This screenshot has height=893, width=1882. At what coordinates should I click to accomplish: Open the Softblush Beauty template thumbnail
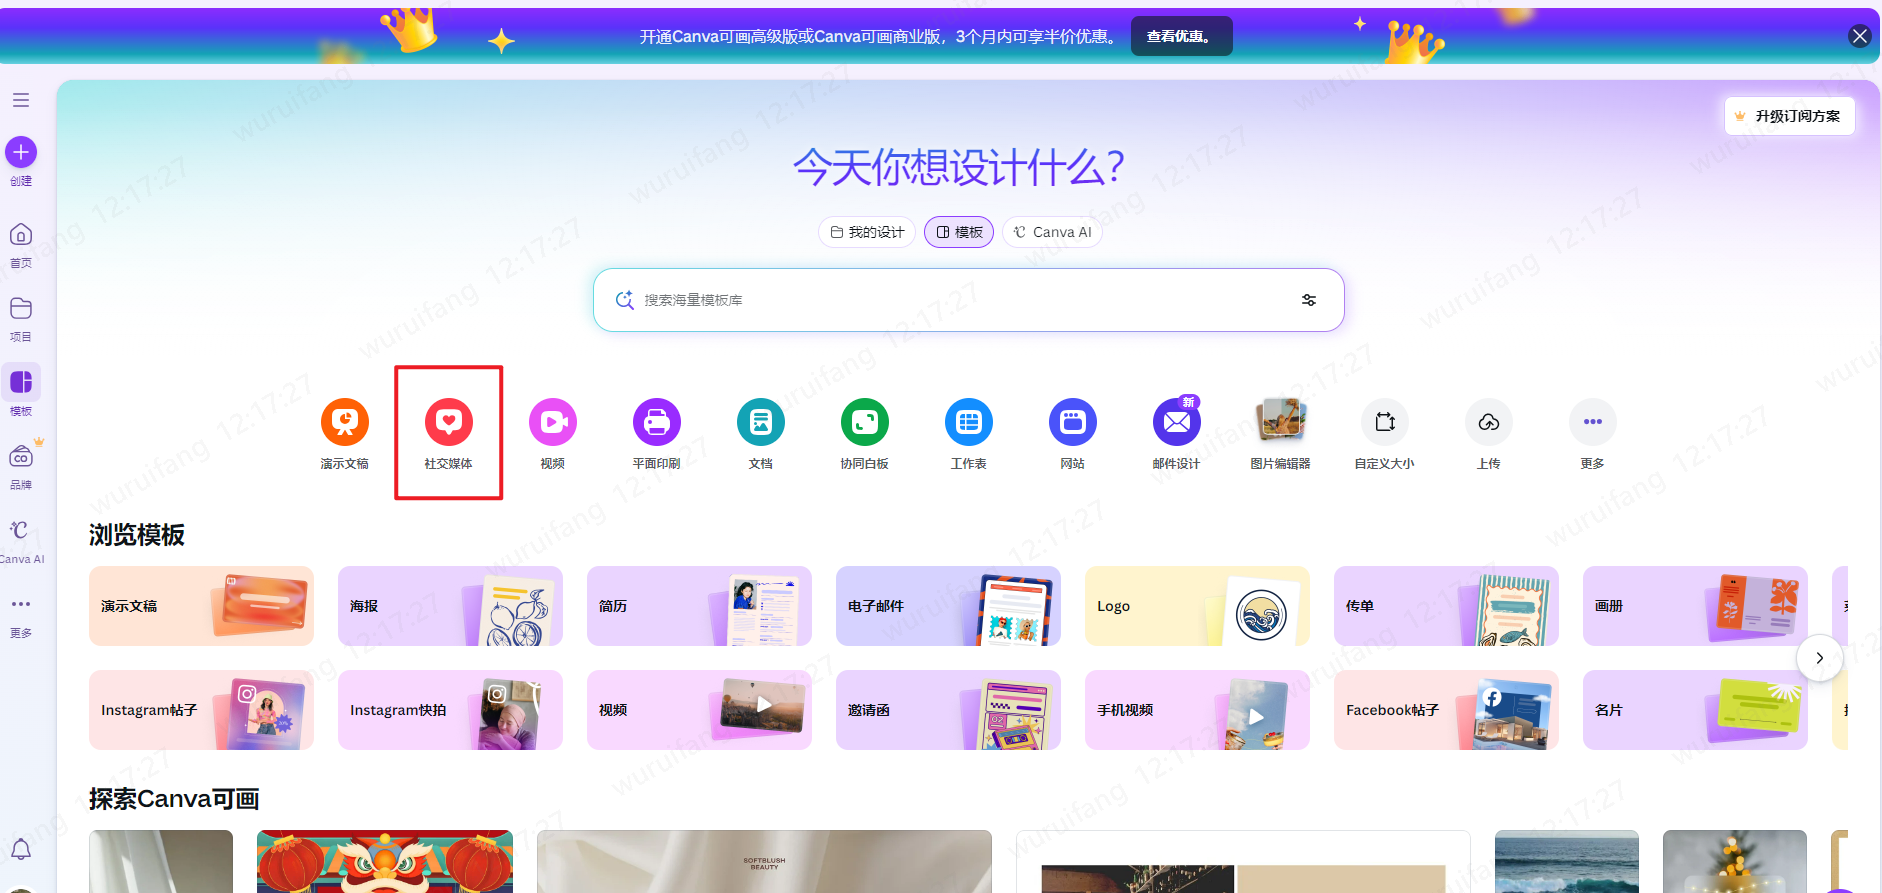point(764,861)
